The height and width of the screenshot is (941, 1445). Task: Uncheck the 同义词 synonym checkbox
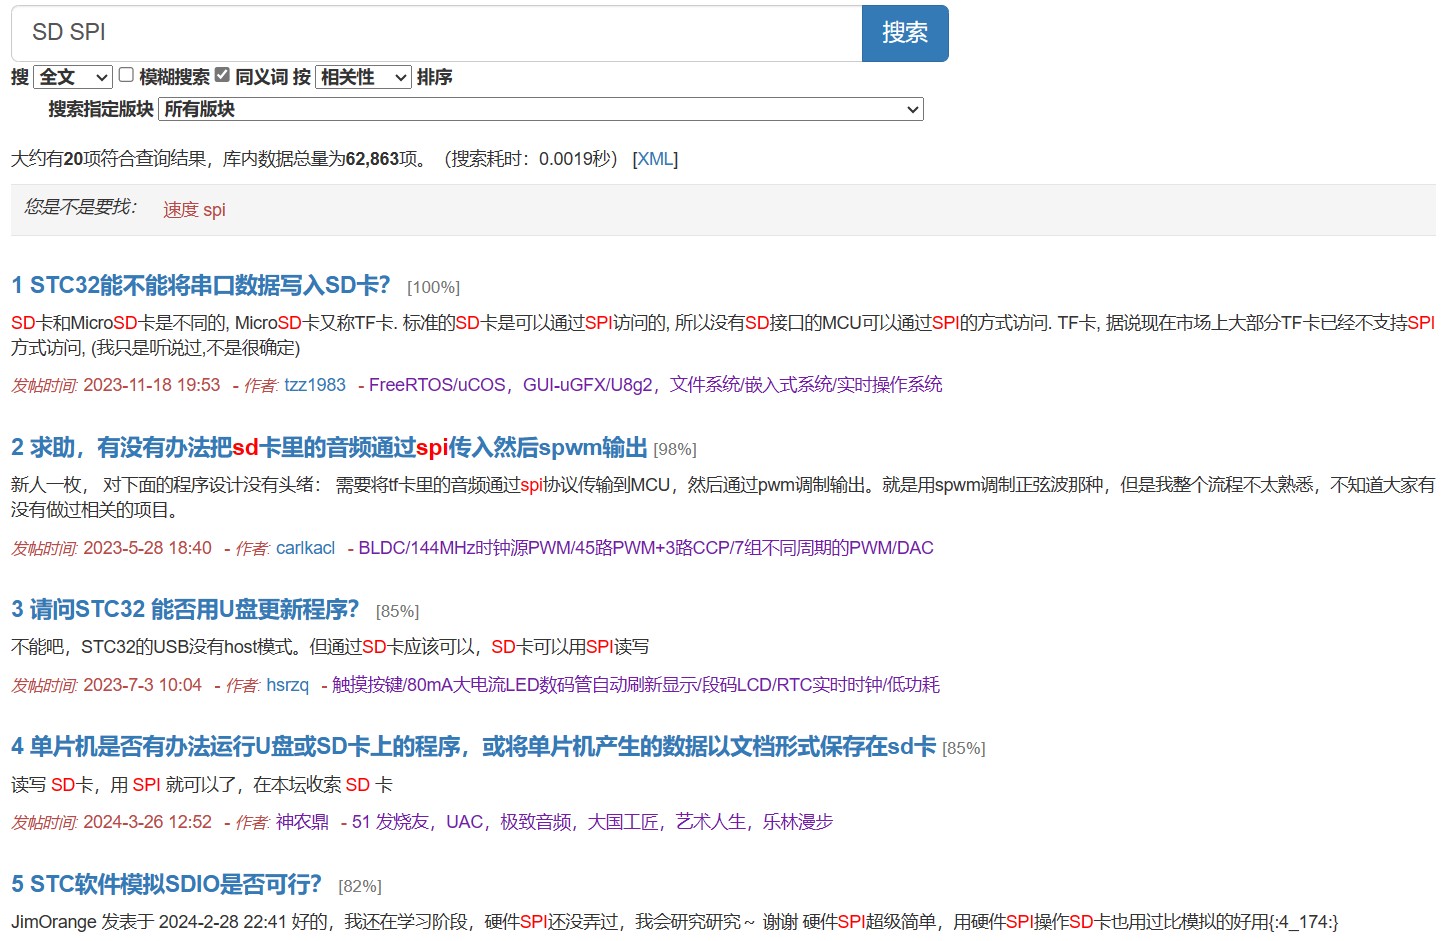click(x=222, y=75)
